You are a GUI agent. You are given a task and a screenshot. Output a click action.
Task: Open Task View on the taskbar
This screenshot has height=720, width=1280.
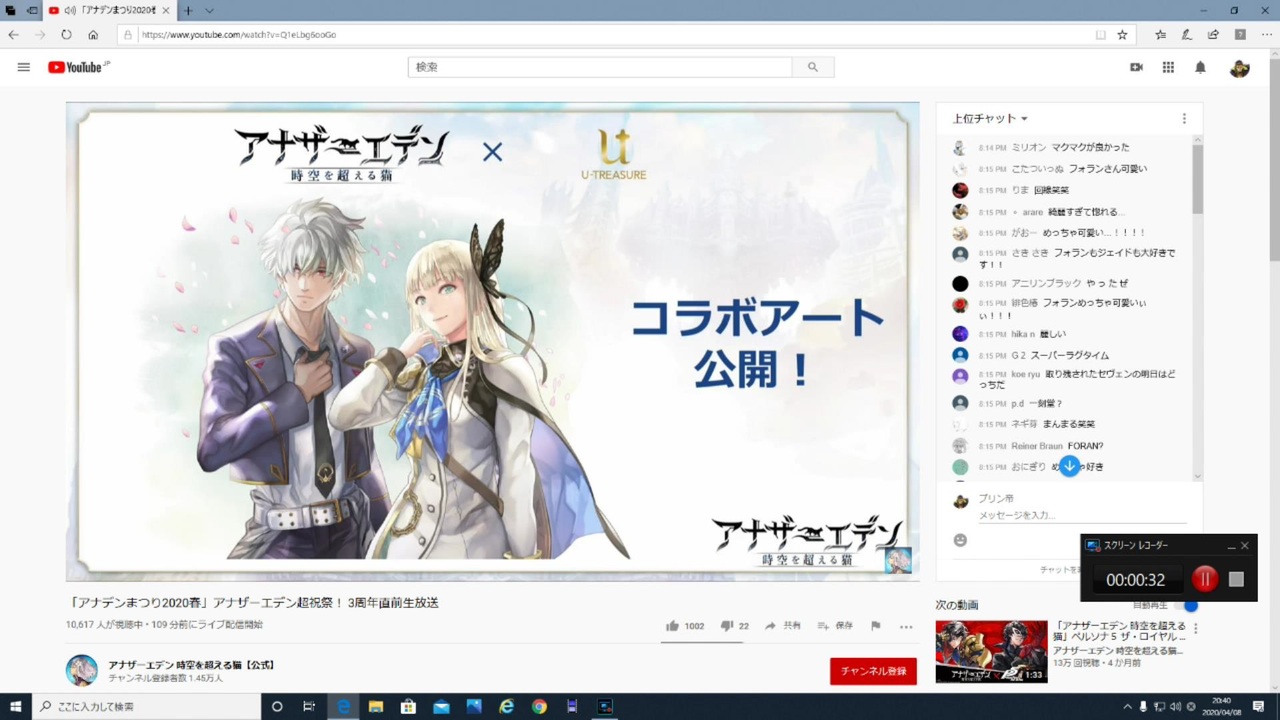click(x=309, y=706)
